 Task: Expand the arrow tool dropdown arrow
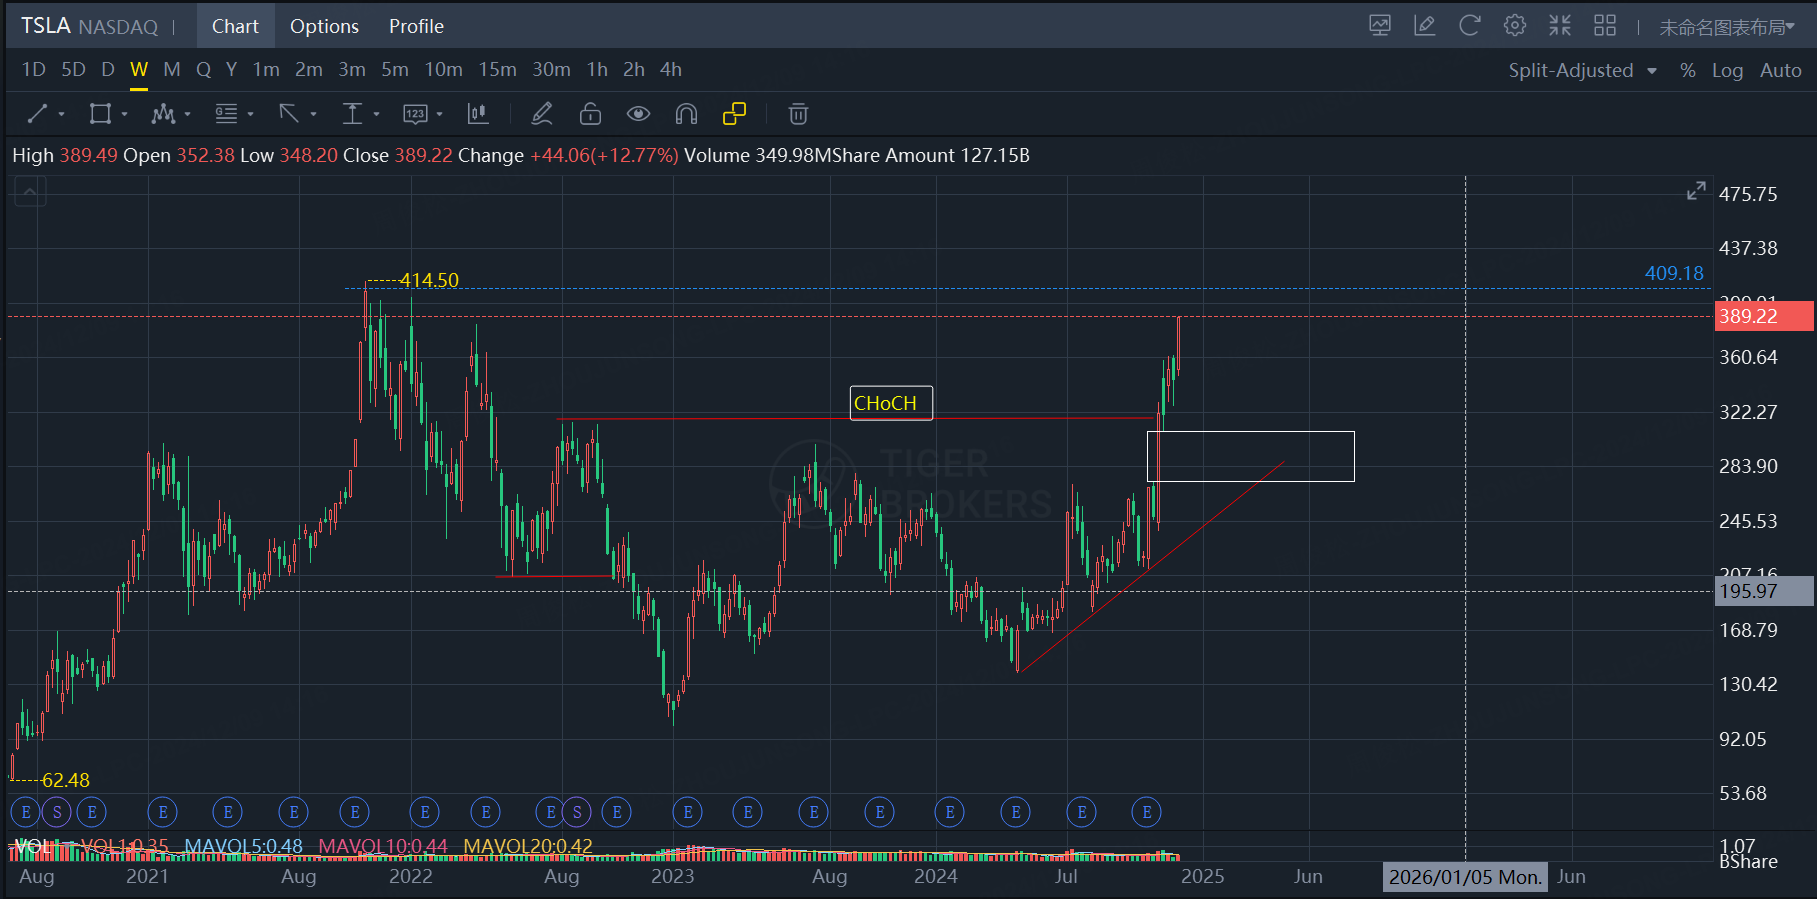pos(313,115)
